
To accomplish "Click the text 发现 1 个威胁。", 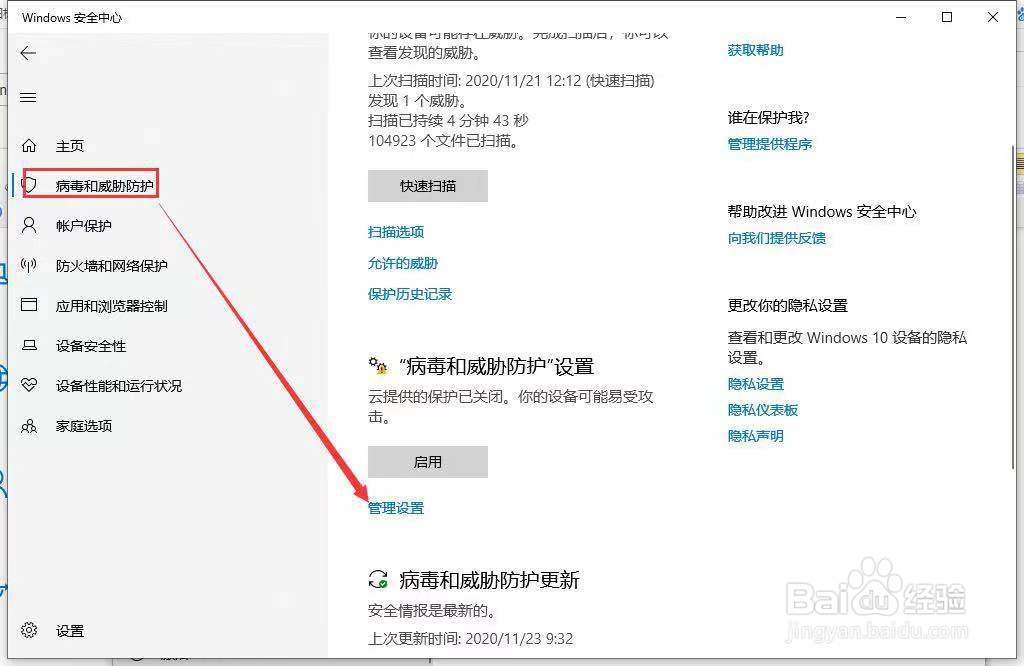I will coord(418,101).
